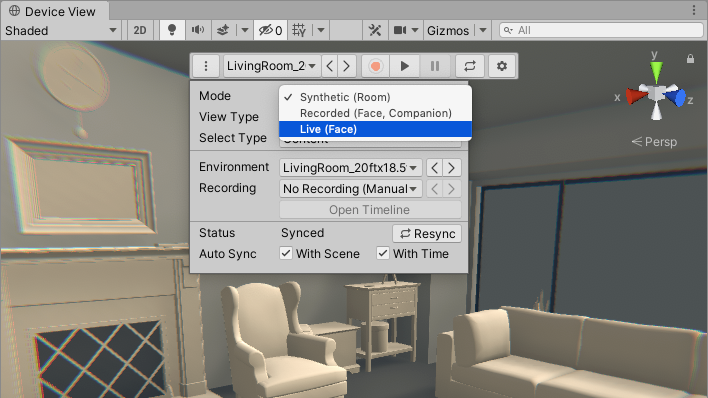
Task: Toggle effects layers icon in toolbar
Action: click(x=223, y=30)
